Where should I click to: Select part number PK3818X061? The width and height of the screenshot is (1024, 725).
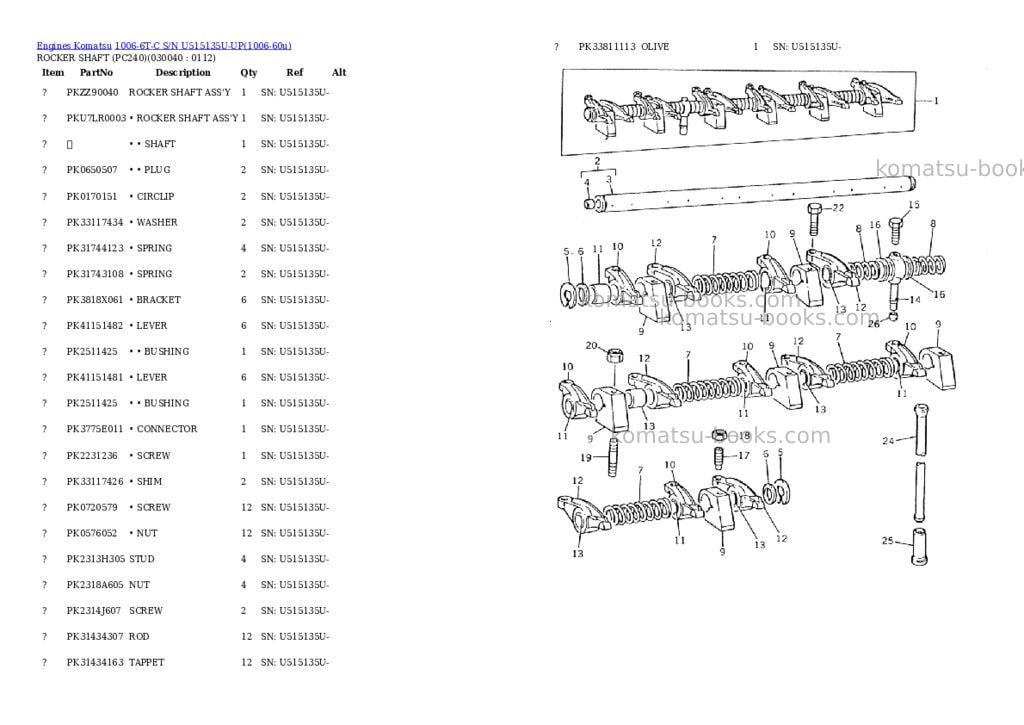pyautogui.click(x=95, y=300)
